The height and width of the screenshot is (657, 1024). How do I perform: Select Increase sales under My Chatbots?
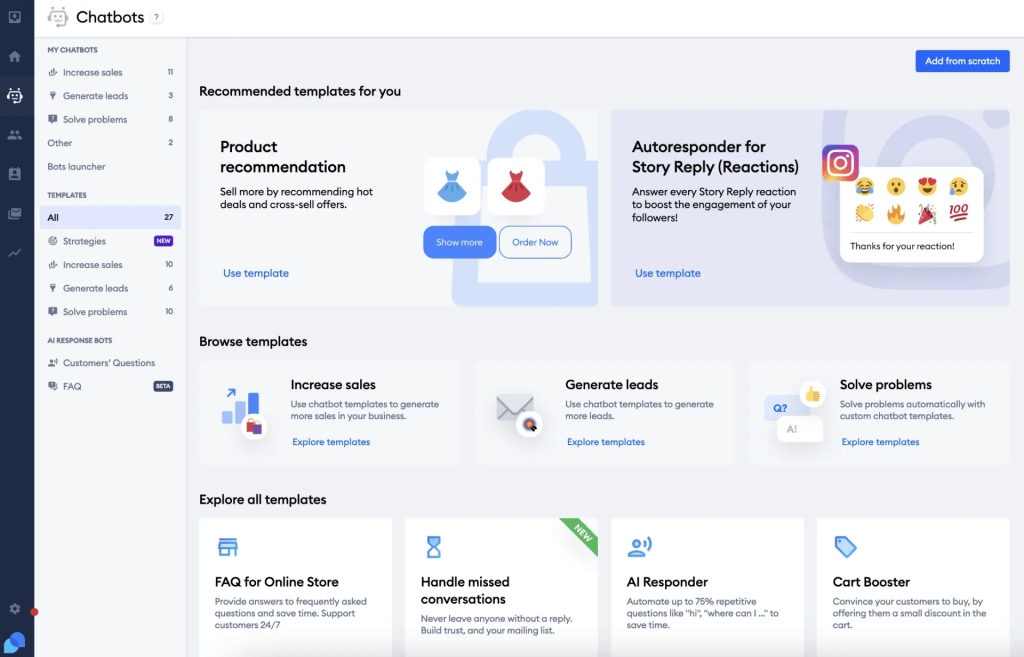[x=94, y=73]
